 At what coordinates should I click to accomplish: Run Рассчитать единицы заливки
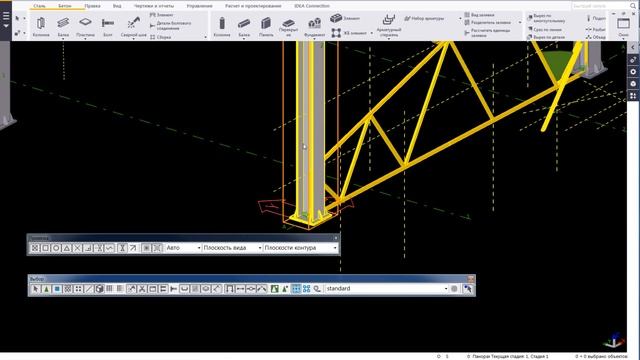click(487, 33)
